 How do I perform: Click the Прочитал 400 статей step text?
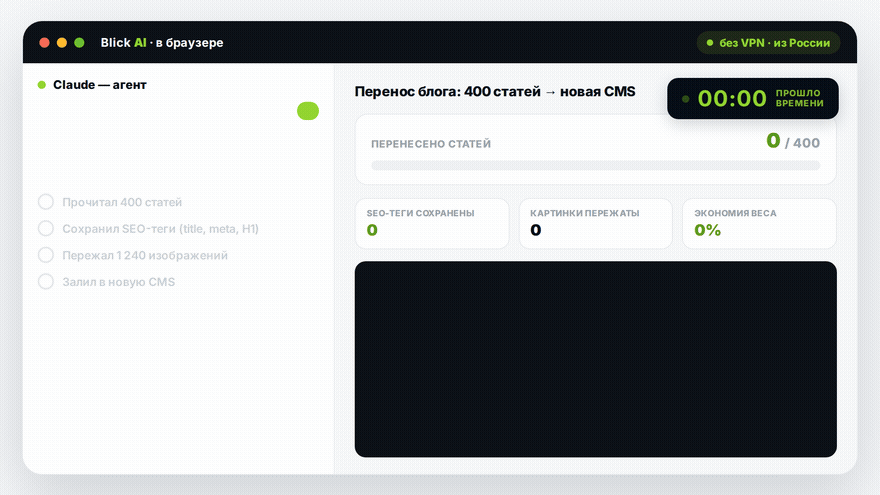click(x=122, y=202)
